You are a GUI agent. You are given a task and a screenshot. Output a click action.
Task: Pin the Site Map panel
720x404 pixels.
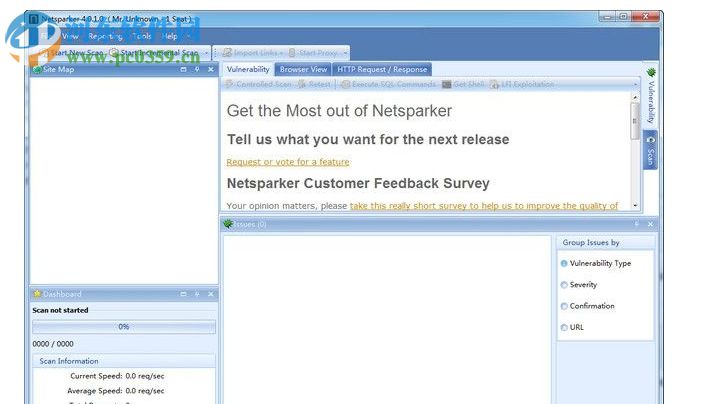click(x=197, y=69)
